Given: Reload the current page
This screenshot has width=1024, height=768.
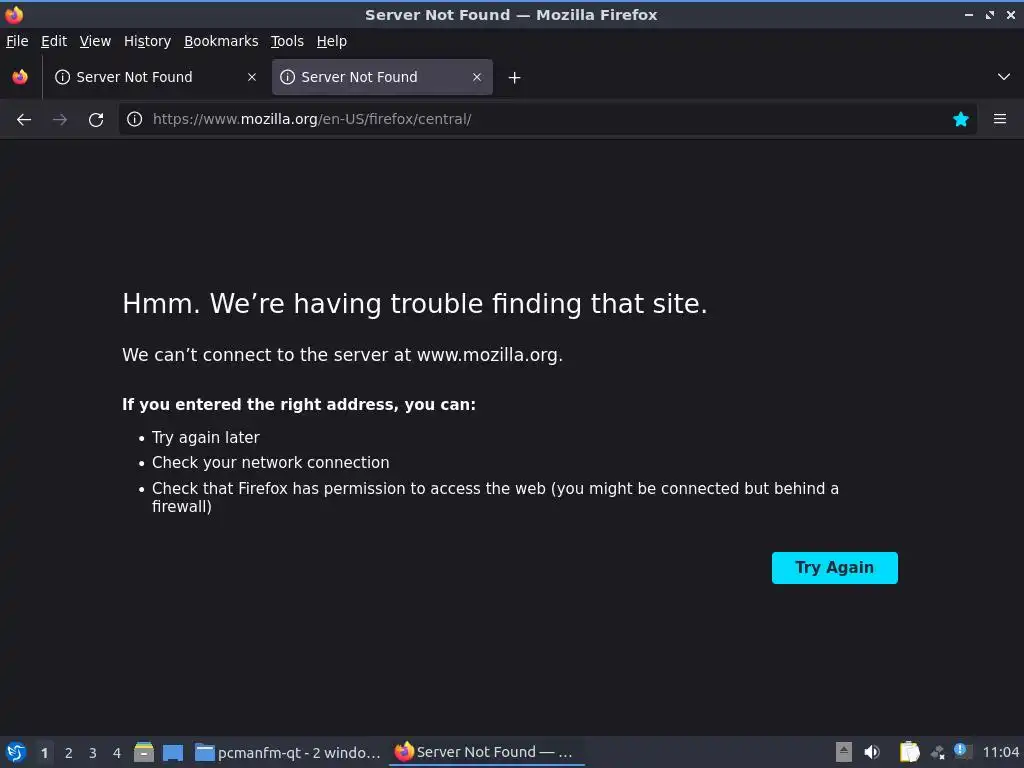Looking at the screenshot, I should coord(96,120).
